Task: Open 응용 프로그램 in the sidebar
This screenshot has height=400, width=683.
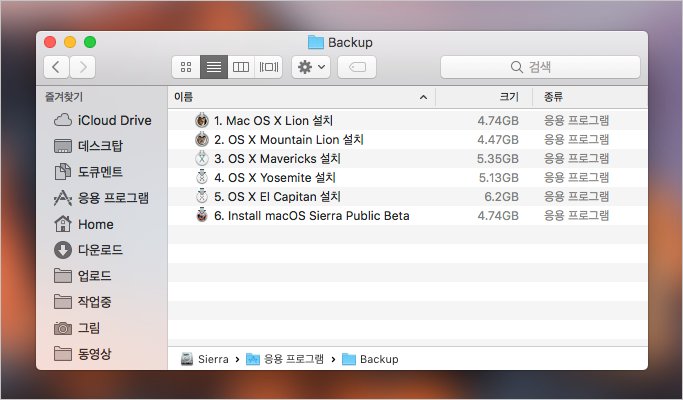Action: 101,198
